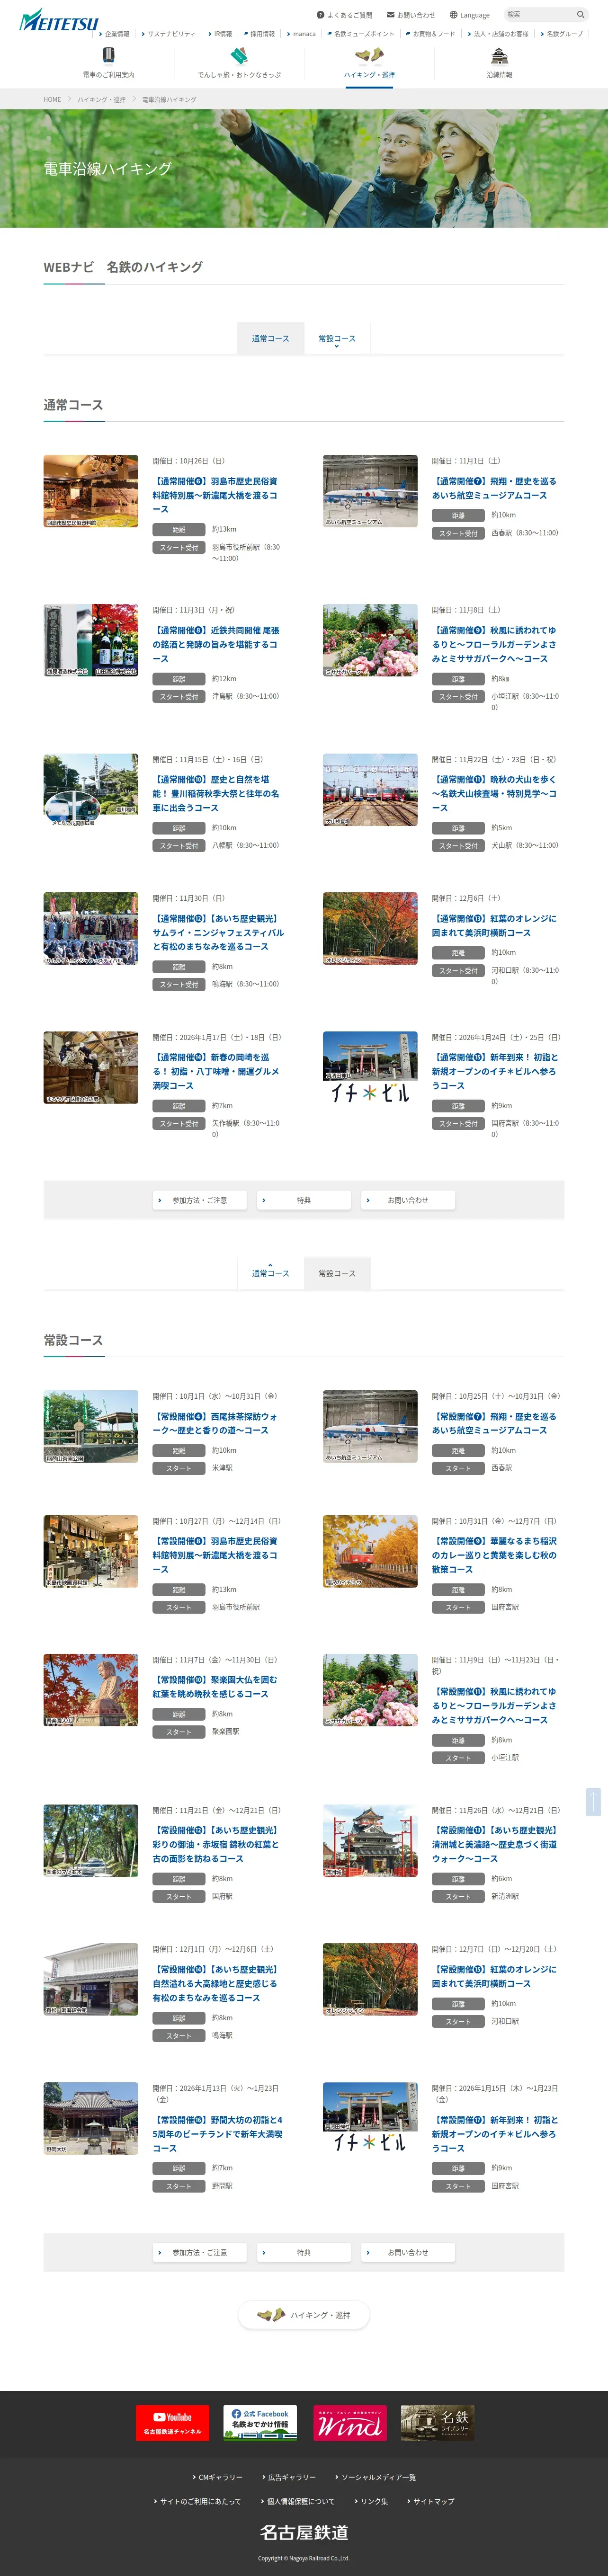
Task: Open 犬山検査場 train thumbnail dated 11月22日
Action: pyautogui.click(x=370, y=789)
